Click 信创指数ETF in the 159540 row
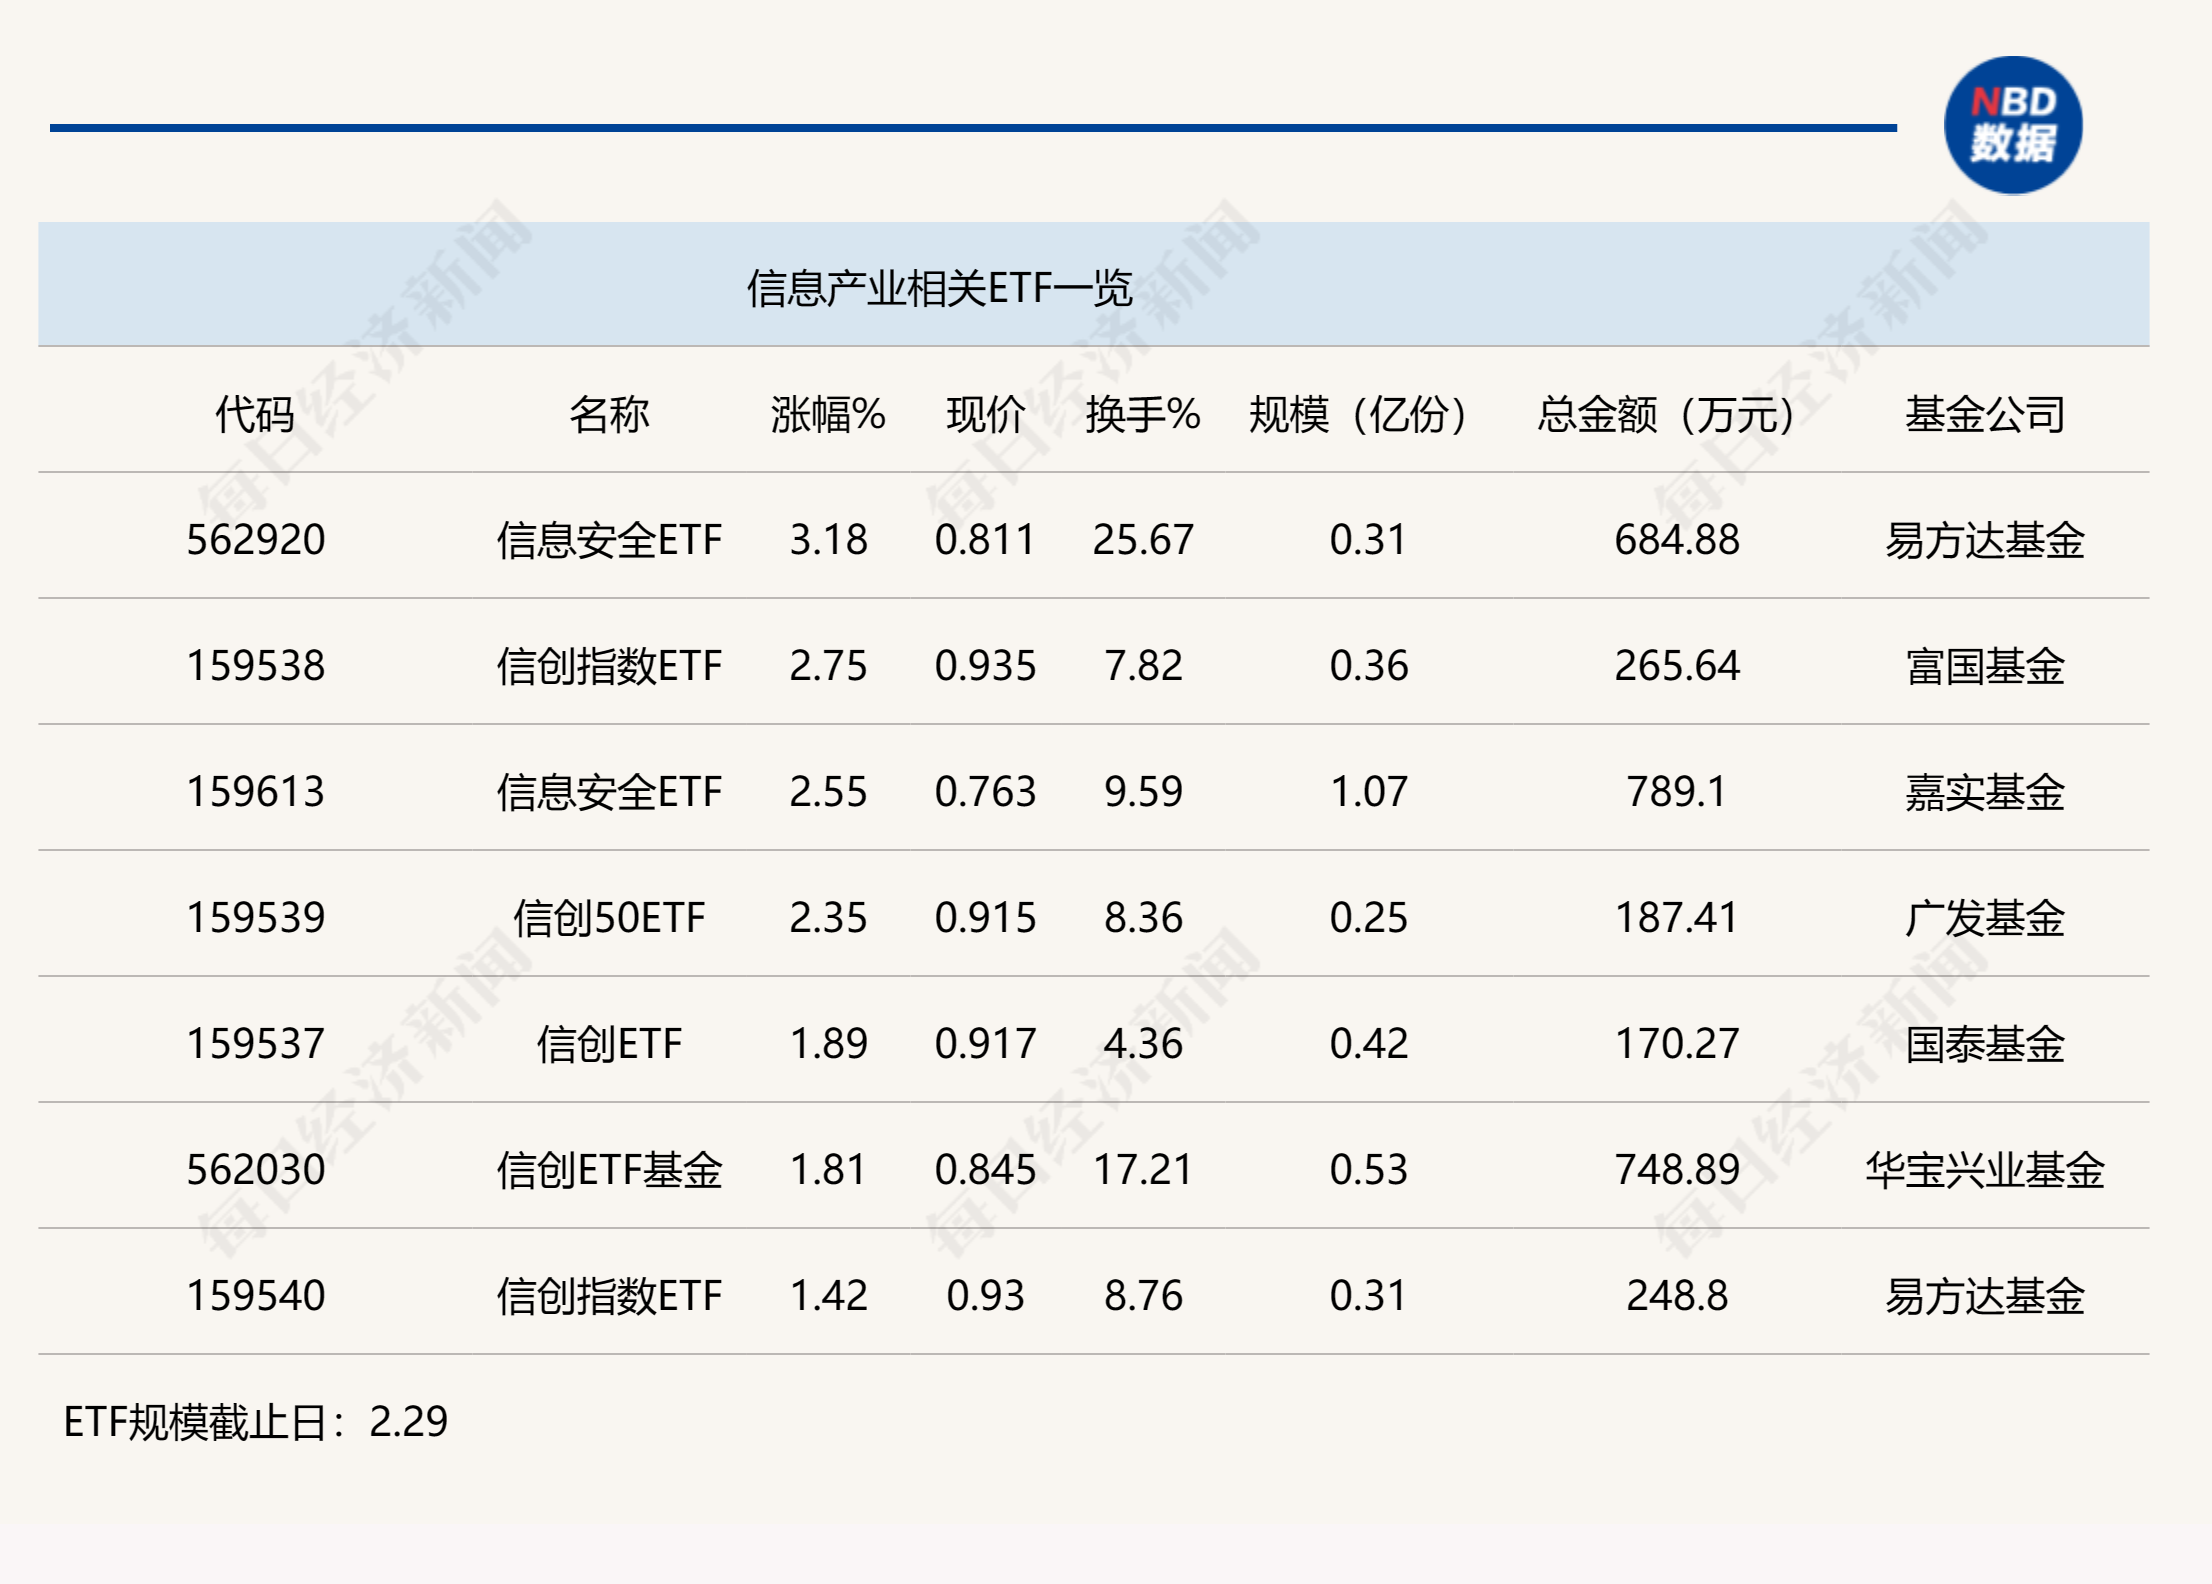Image resolution: width=2212 pixels, height=1584 pixels. 609,1296
